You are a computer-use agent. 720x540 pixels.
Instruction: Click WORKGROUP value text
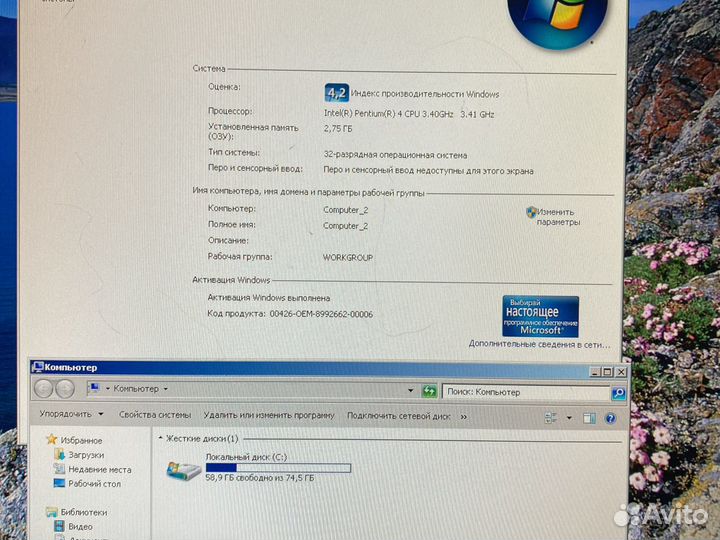pos(348,258)
